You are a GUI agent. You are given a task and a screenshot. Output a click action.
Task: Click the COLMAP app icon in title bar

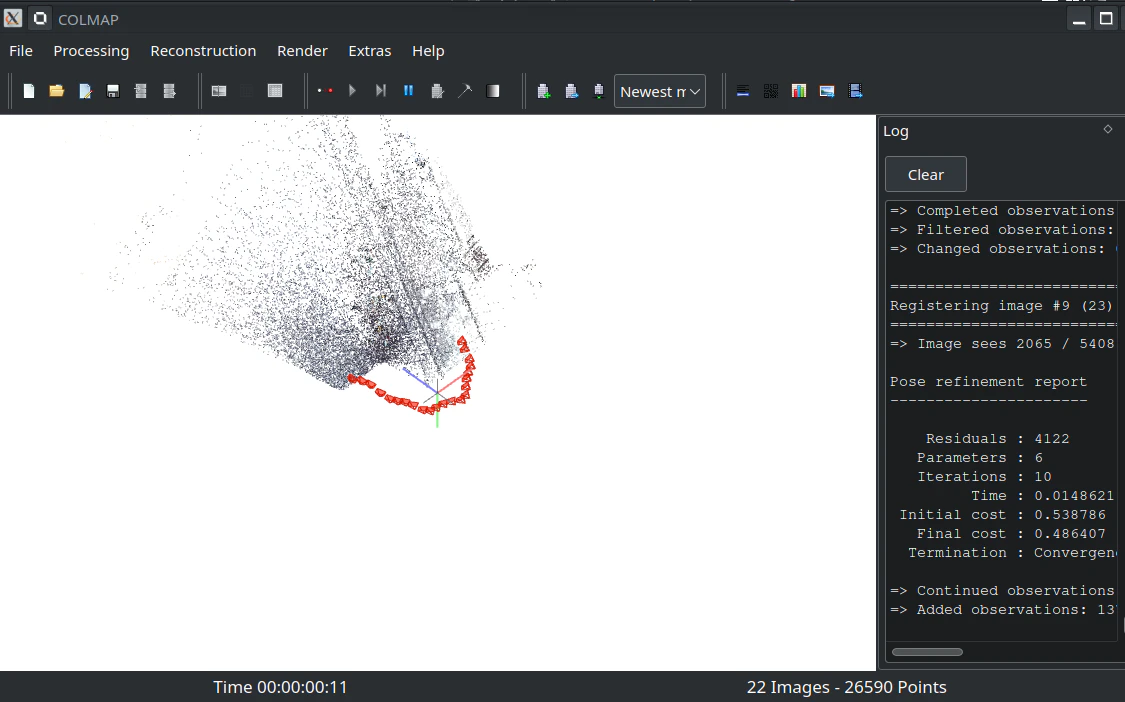pyautogui.click(x=40, y=19)
